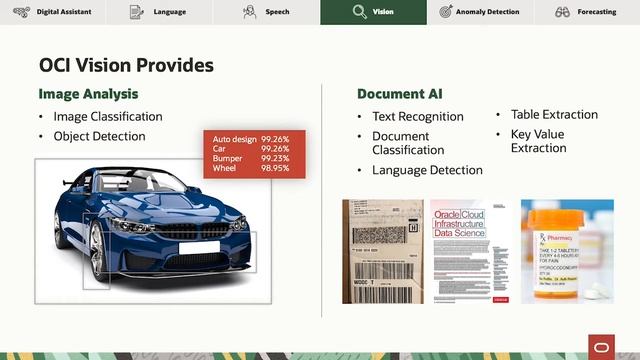This screenshot has height=360, width=640.
Task: Select the blue car image
Action: pos(153,231)
